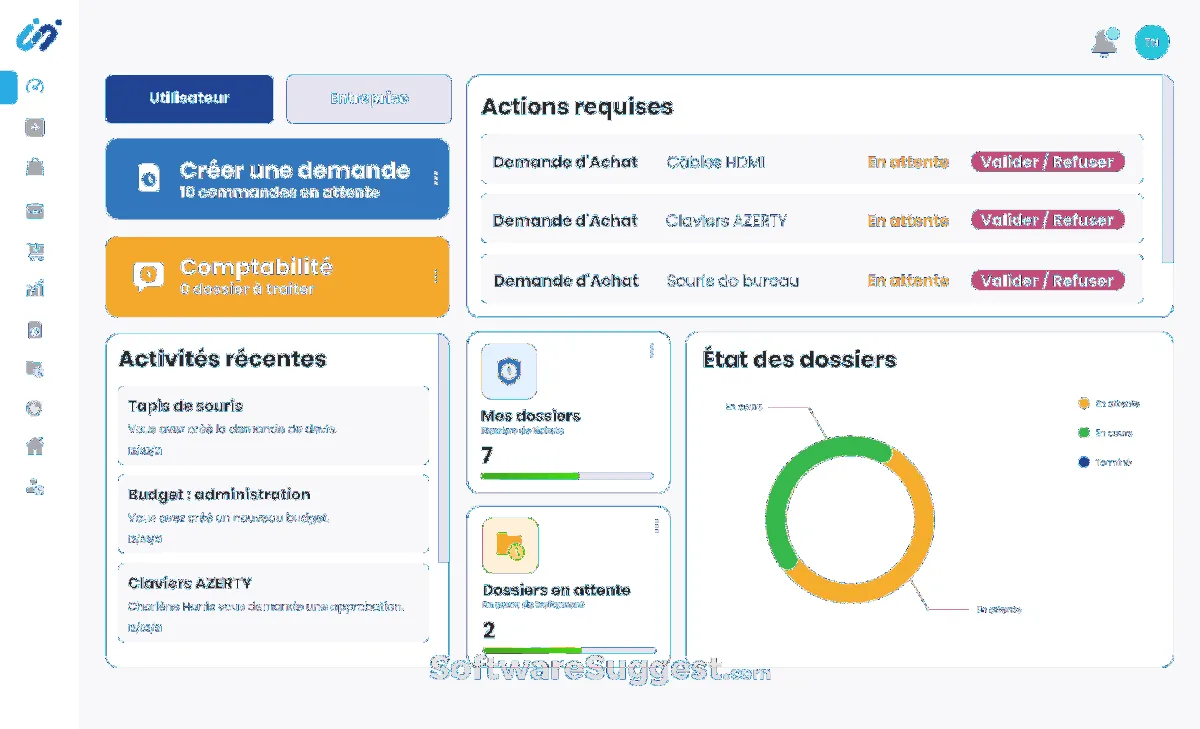Screen dimensions: 1200x729
Task: Switch to the Utilisateur tab
Action: [x=189, y=99]
